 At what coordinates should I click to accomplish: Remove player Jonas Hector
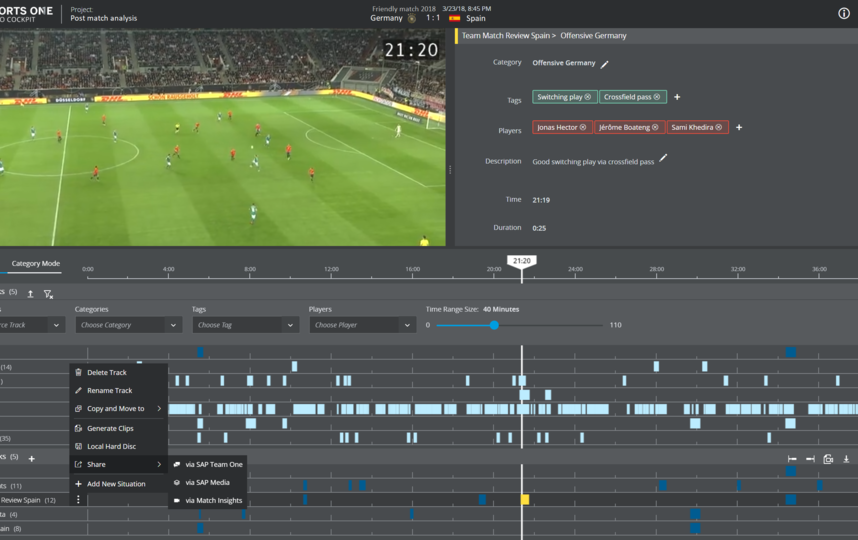pyautogui.click(x=583, y=127)
